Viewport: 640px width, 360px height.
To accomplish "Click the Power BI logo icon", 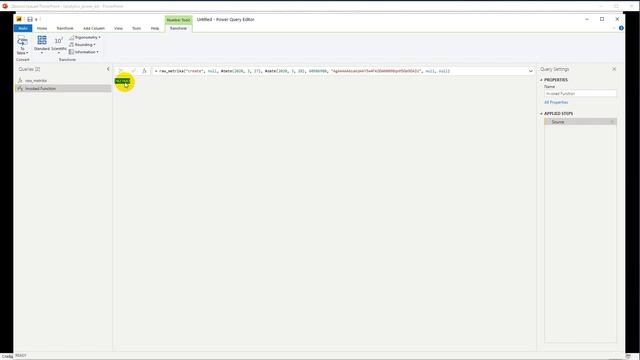I will [19, 19].
